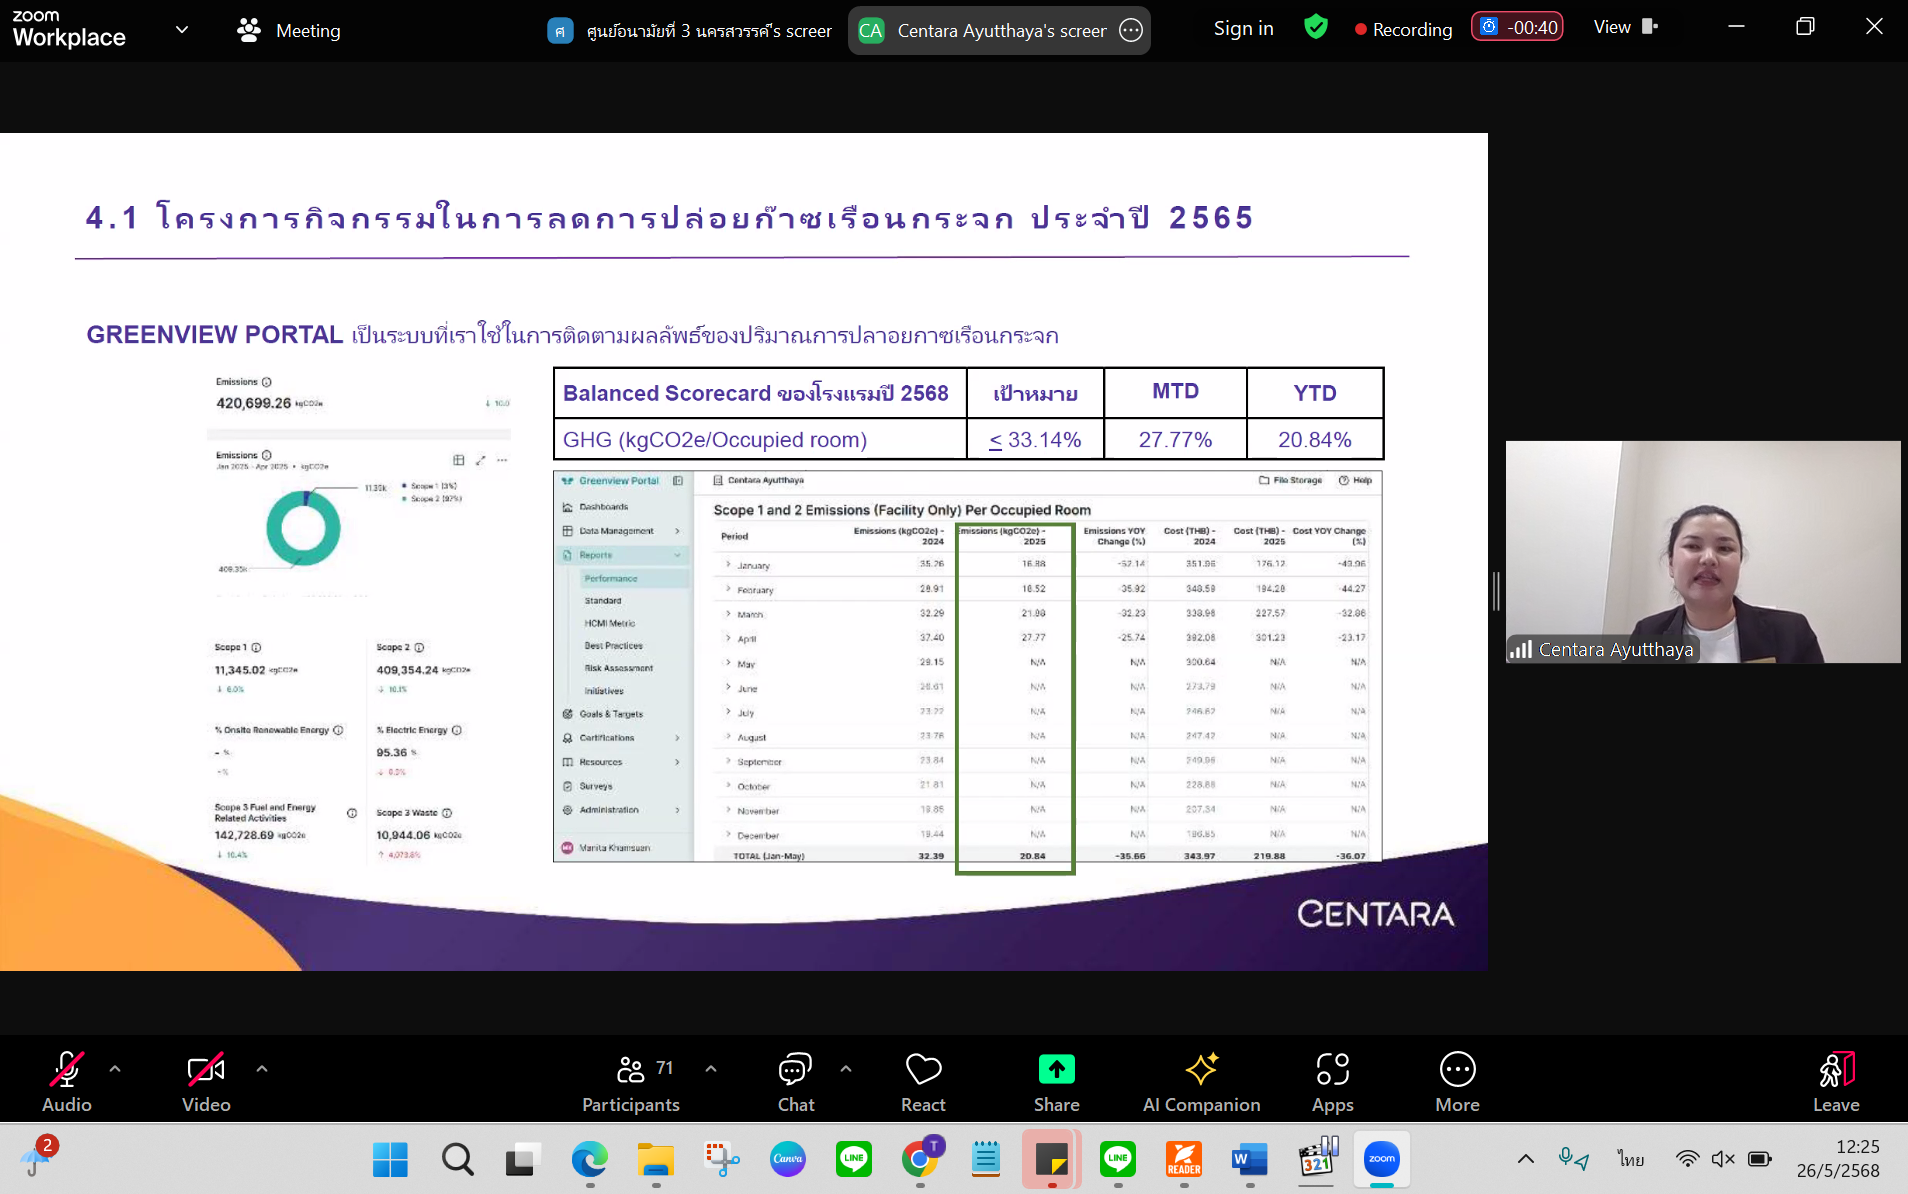Click panel divider handle beside video thumbnail
The height and width of the screenshot is (1194, 1908).
click(x=1496, y=591)
